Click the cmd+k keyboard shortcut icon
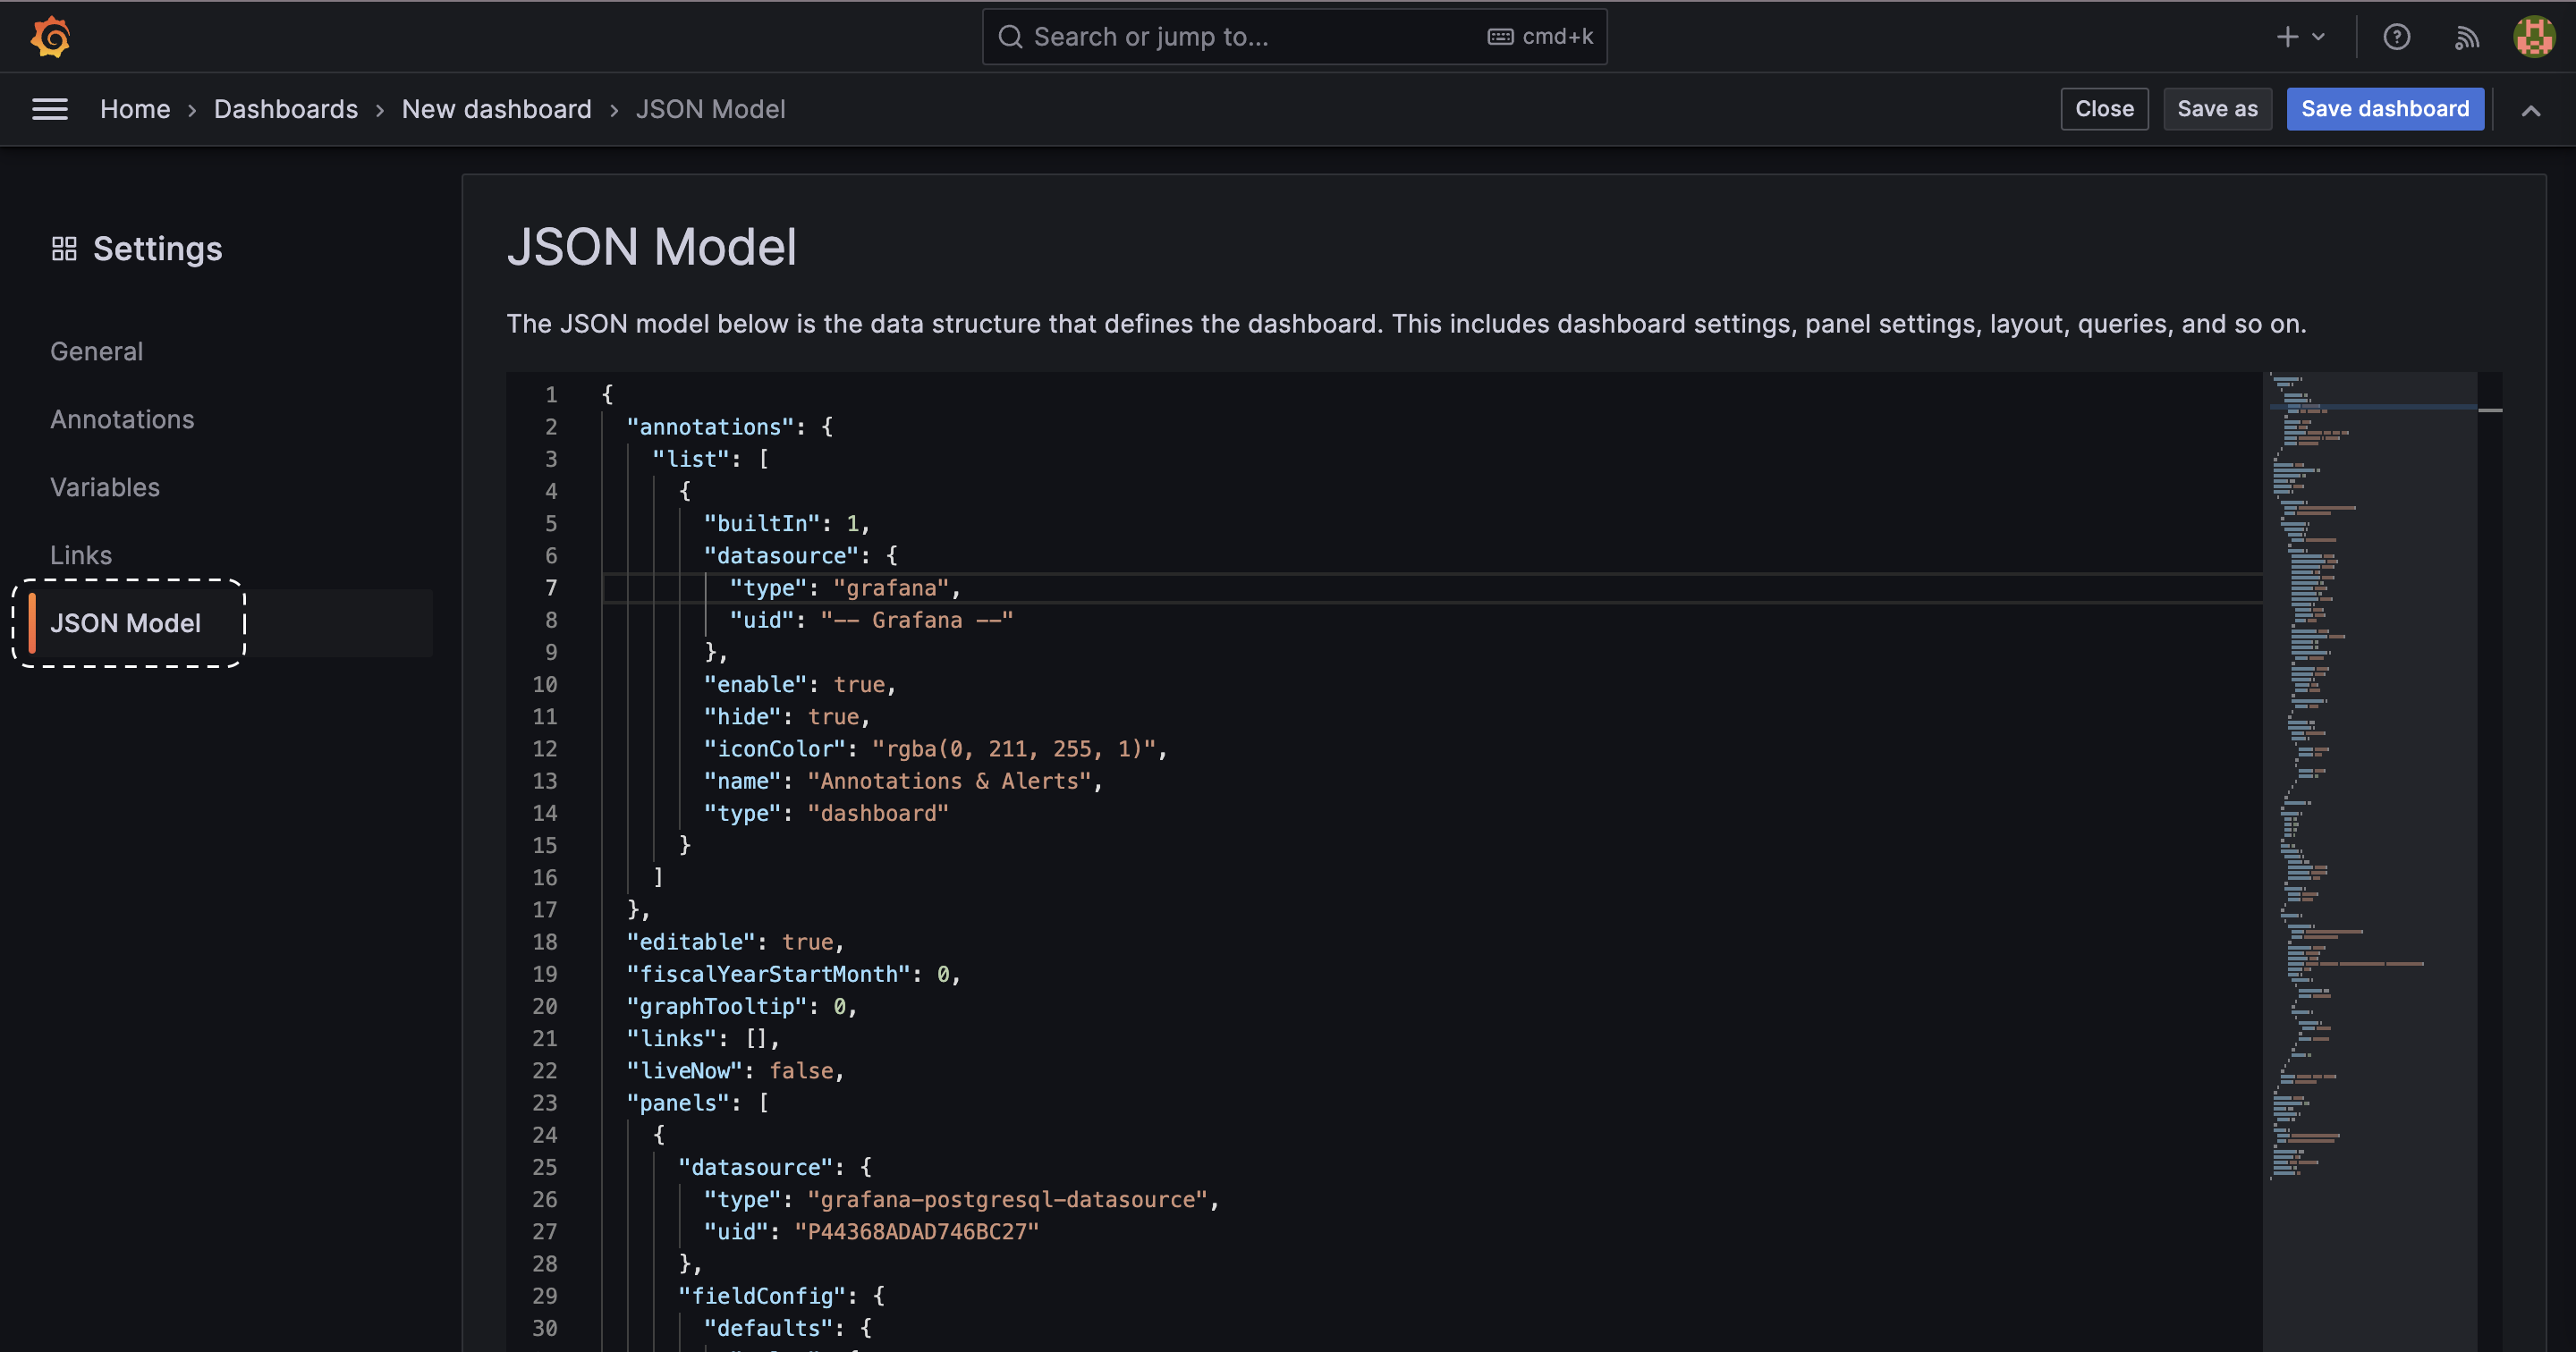The image size is (2576, 1352). (1500, 37)
